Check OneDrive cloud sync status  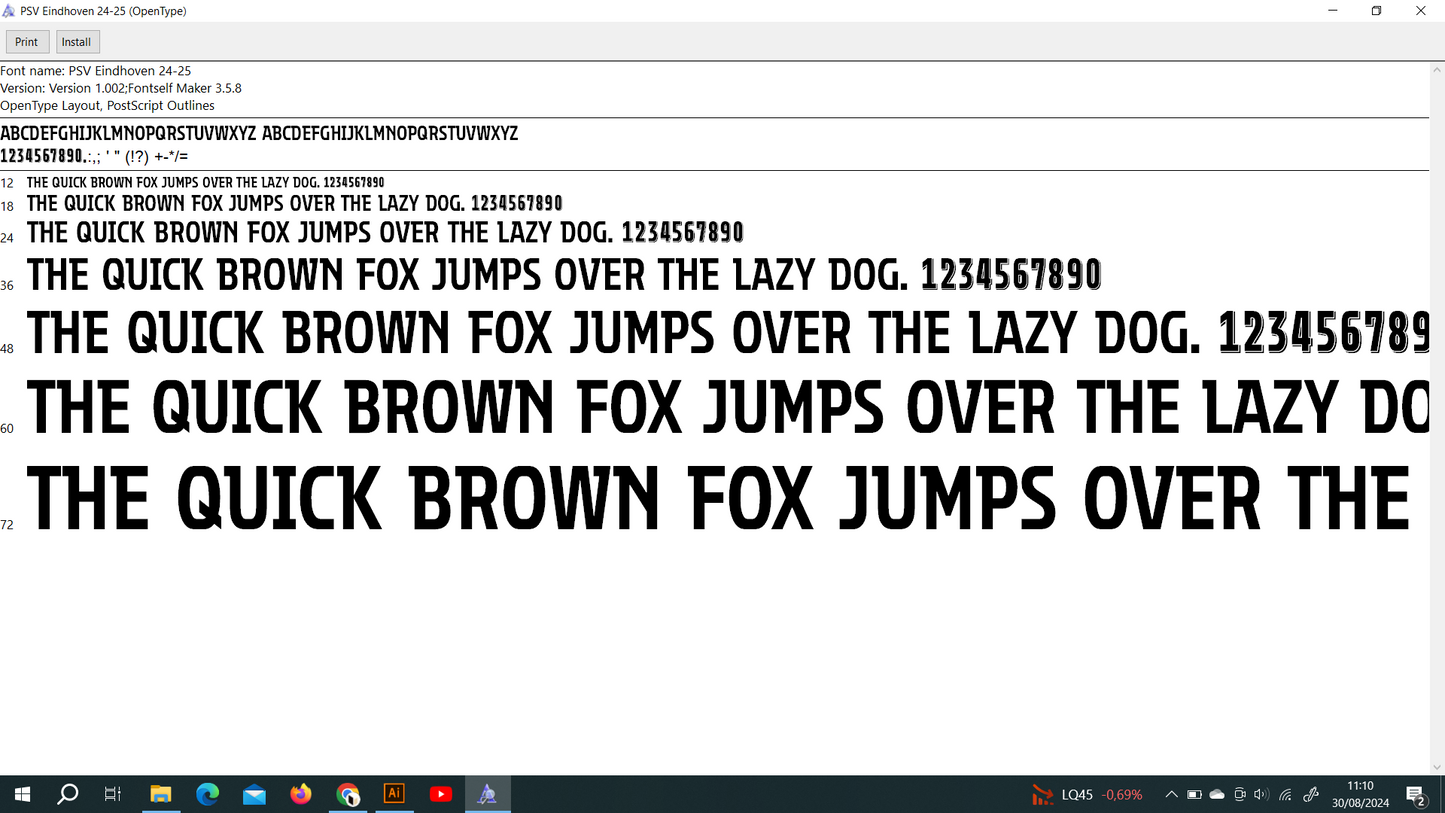coord(1217,795)
